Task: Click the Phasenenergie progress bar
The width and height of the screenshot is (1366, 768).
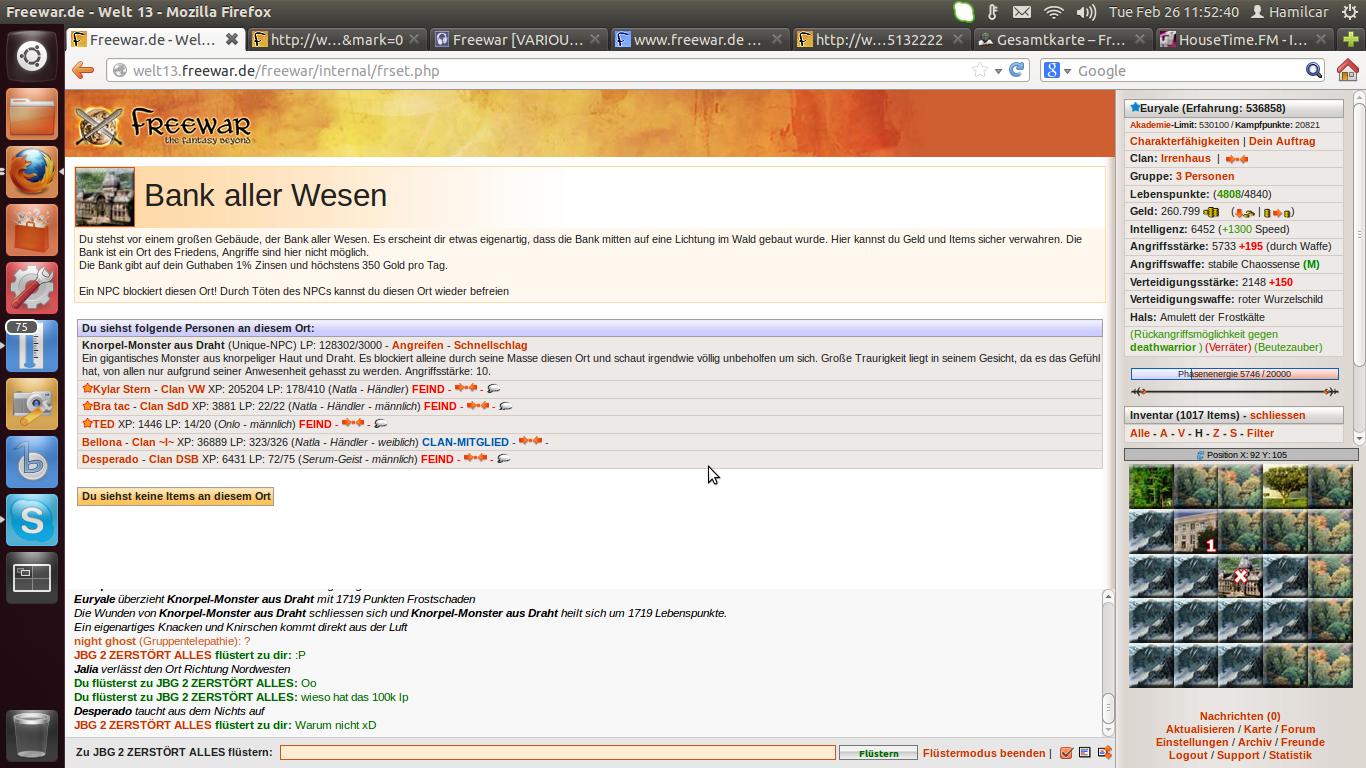Action: 1234,374
